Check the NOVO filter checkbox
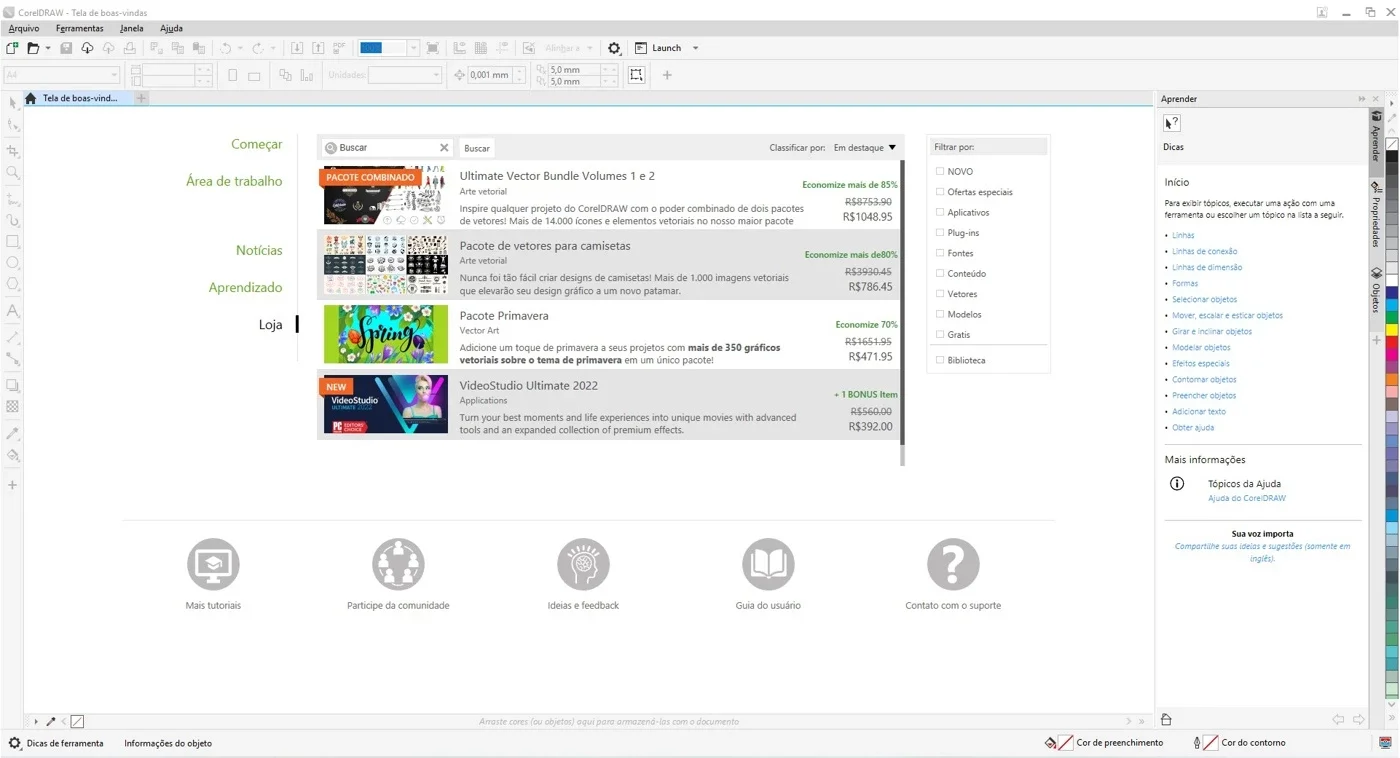Screen dimensions: 1400x758 (940, 172)
